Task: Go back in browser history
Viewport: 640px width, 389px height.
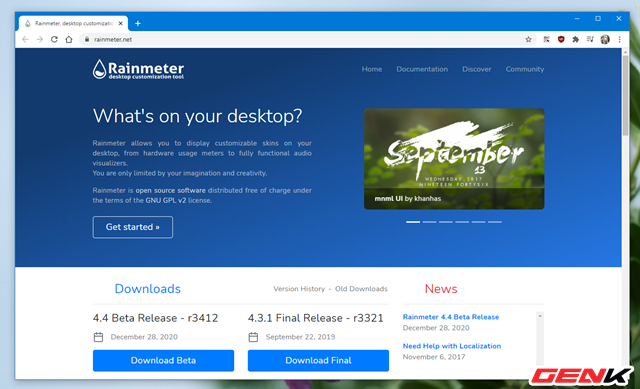Action: point(25,40)
